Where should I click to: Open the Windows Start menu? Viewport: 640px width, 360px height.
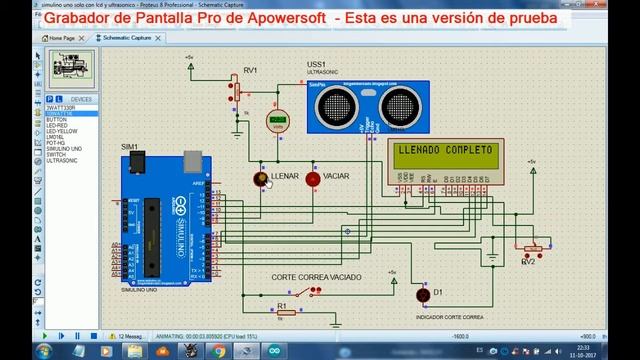click(x=44, y=351)
